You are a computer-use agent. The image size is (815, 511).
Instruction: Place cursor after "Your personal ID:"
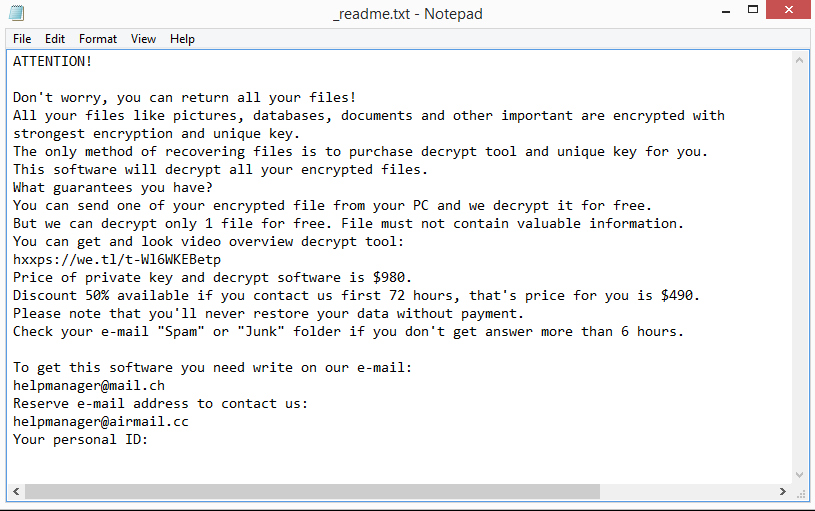pos(150,440)
